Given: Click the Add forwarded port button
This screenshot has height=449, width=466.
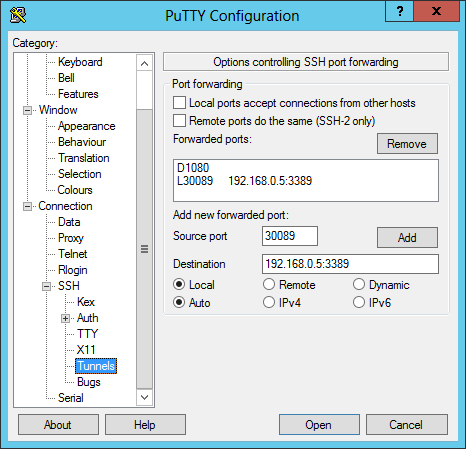Looking at the screenshot, I should (407, 238).
